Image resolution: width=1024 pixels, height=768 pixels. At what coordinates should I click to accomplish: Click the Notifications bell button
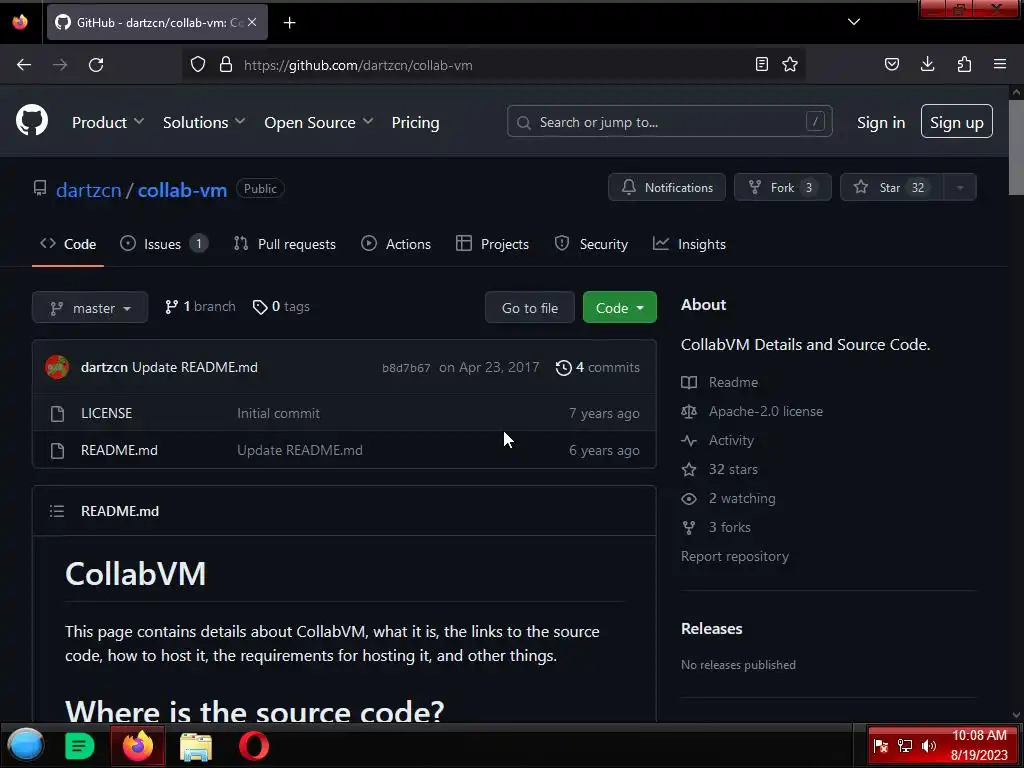(667, 187)
